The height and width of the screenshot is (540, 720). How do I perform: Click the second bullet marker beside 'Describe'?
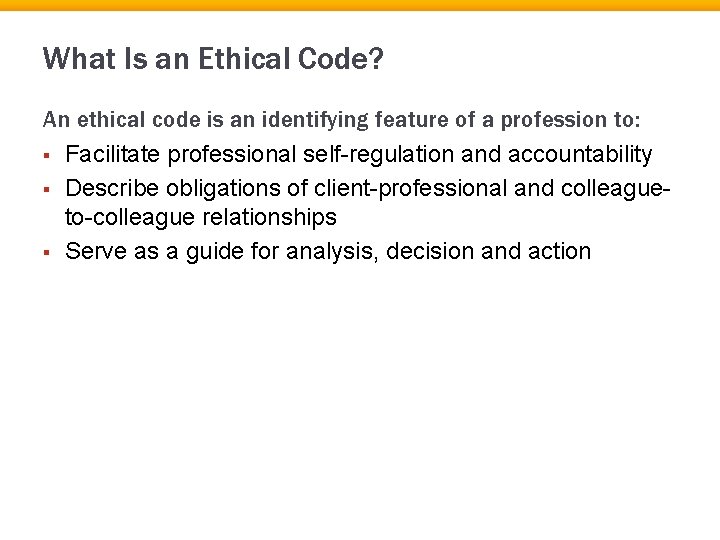click(47, 187)
